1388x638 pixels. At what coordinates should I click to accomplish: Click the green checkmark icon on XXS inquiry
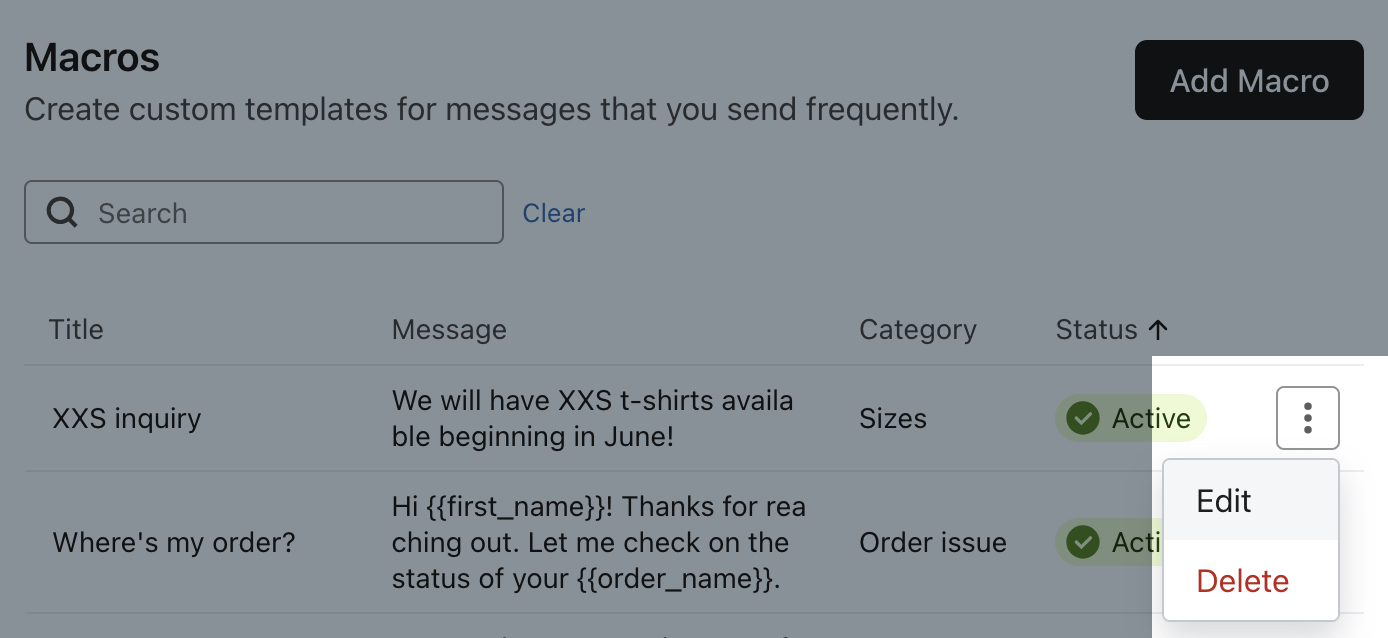pyautogui.click(x=1083, y=418)
